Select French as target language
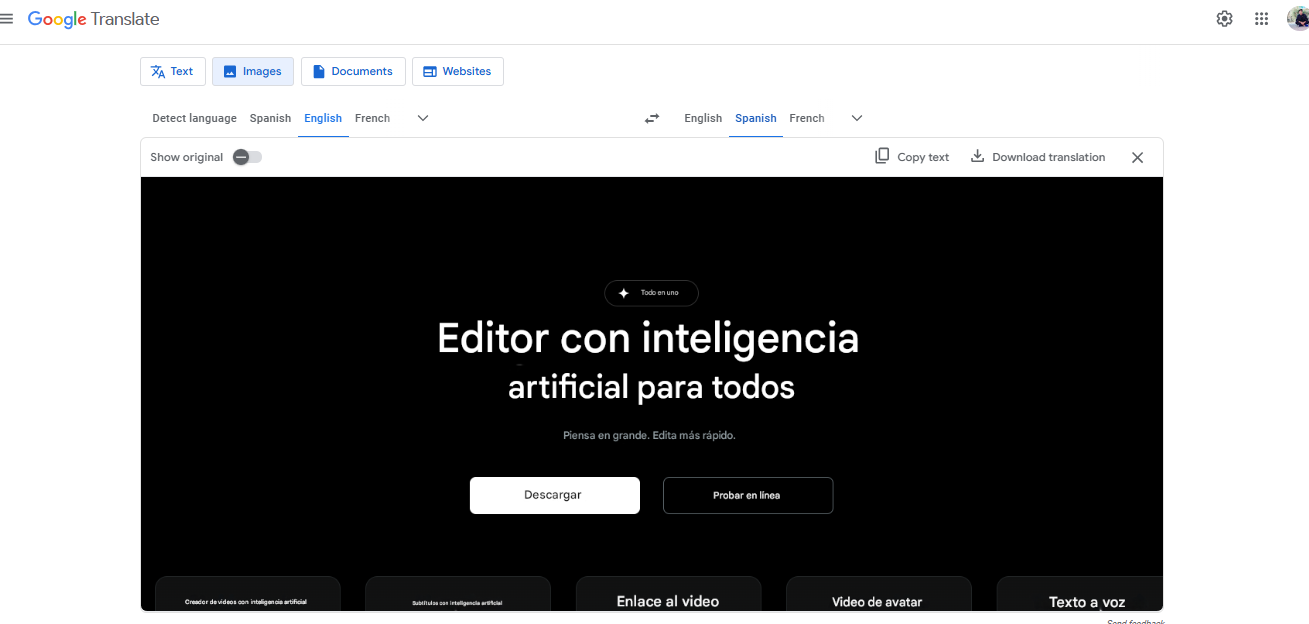This screenshot has width=1309, height=624. 807,118
